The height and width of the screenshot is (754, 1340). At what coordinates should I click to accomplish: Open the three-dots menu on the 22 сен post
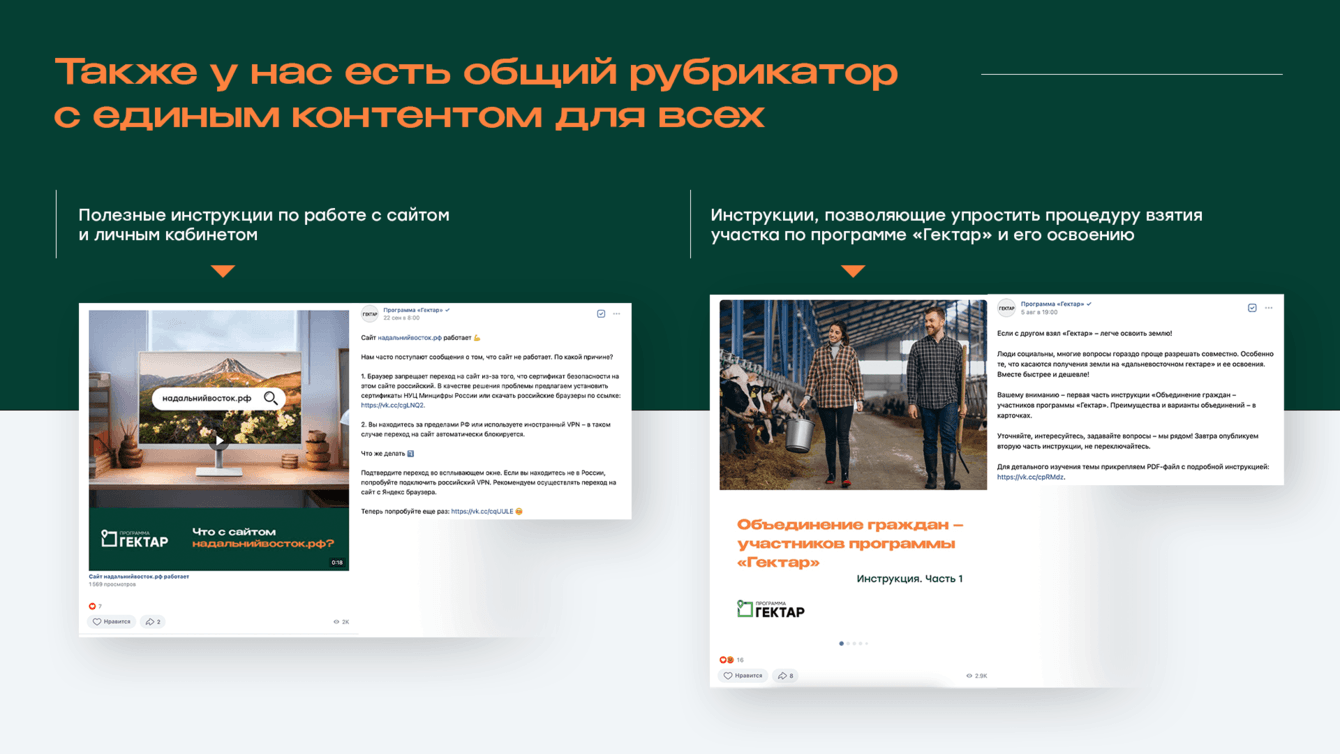pos(617,314)
